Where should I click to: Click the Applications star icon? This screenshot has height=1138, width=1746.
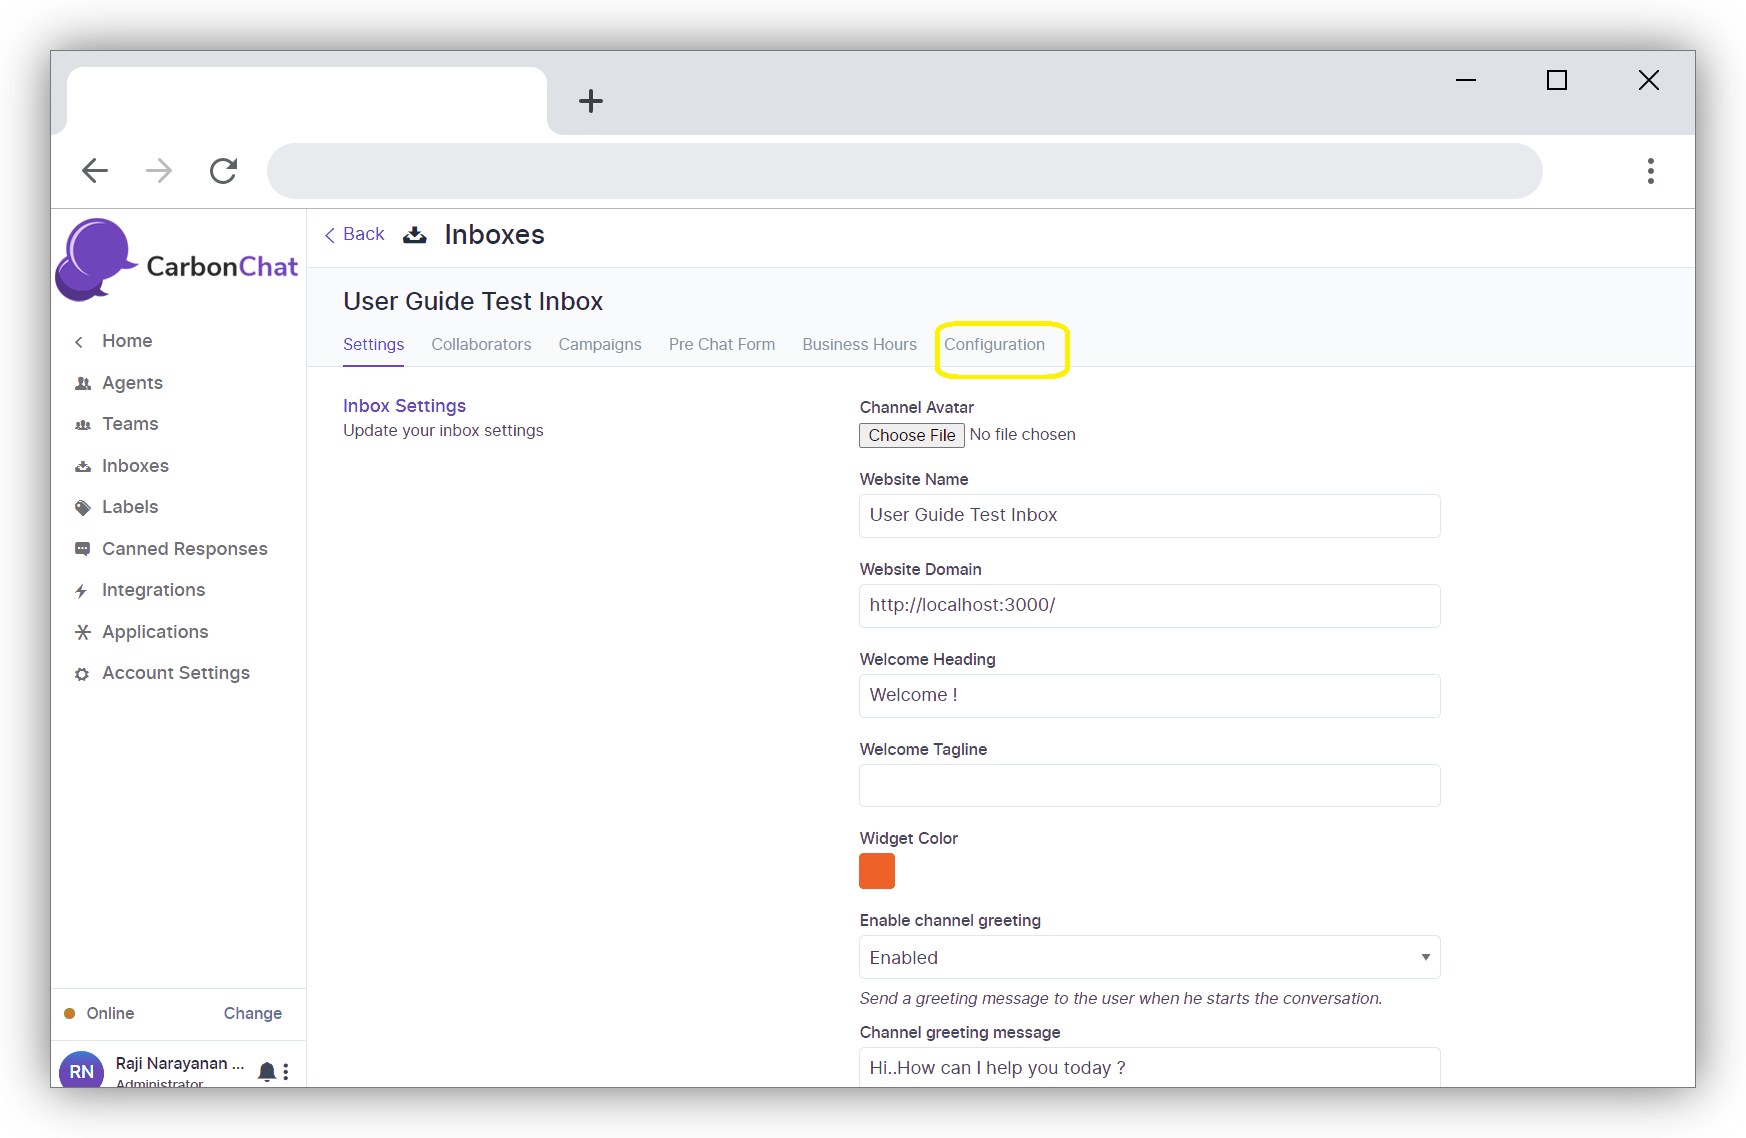83,632
